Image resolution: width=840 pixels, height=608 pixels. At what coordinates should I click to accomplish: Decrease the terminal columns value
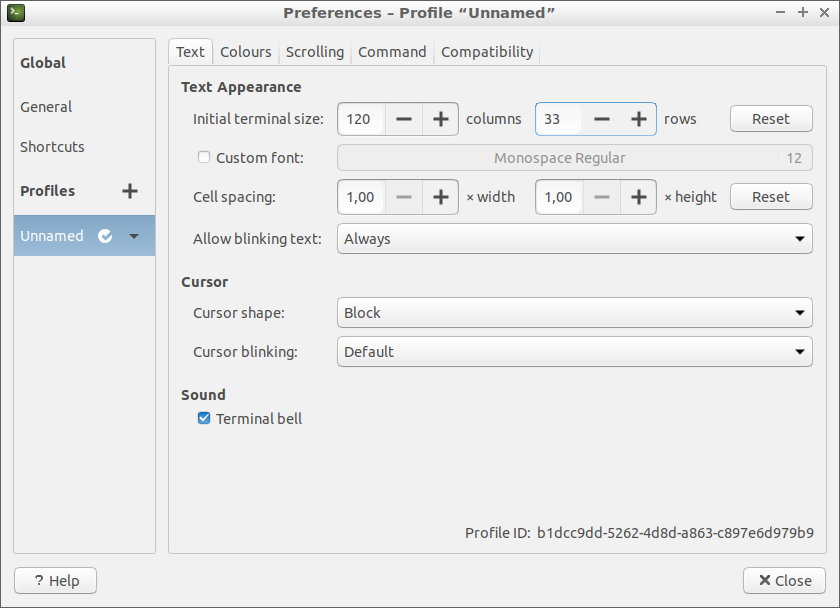tap(403, 119)
